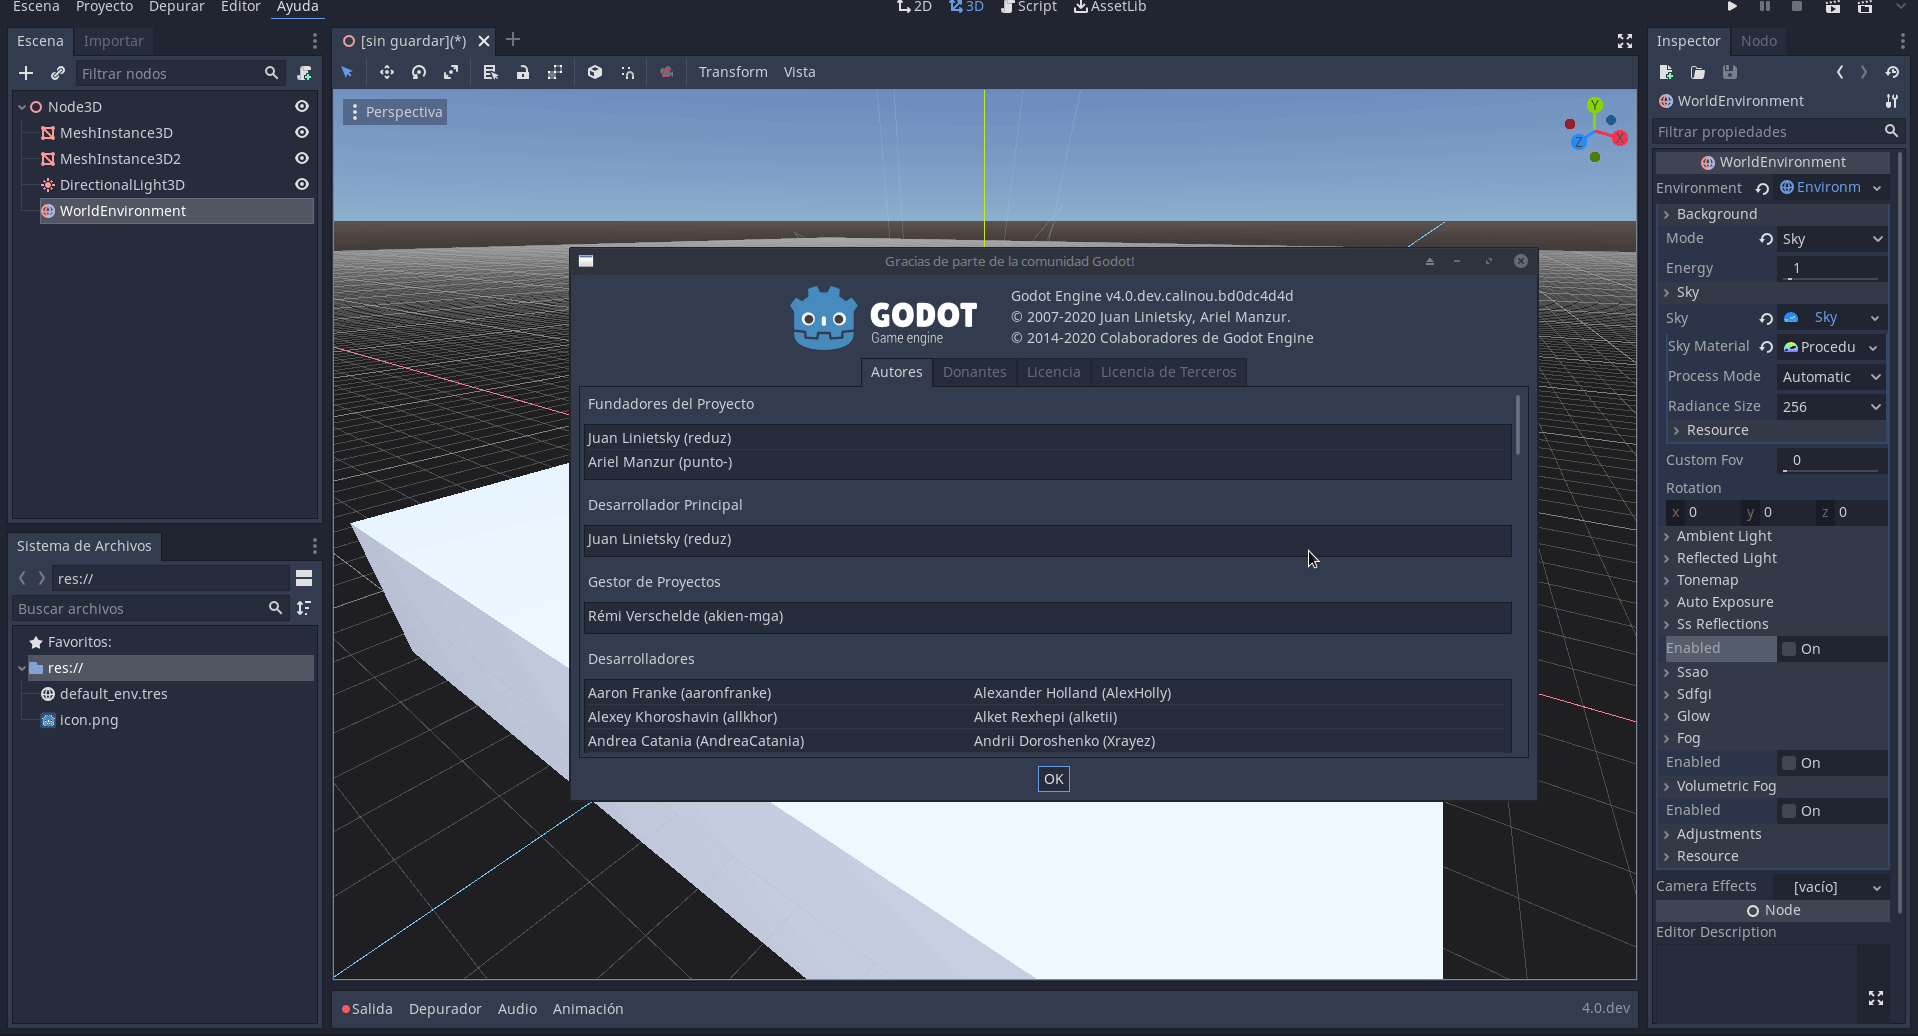
Task: Open Process Mode Automatic dropdown
Action: point(1832,377)
